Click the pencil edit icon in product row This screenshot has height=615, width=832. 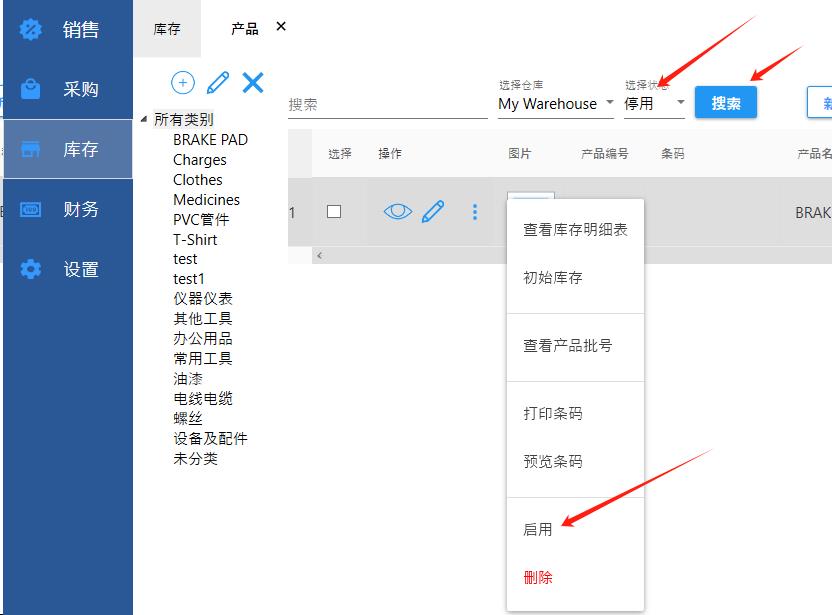tap(433, 212)
